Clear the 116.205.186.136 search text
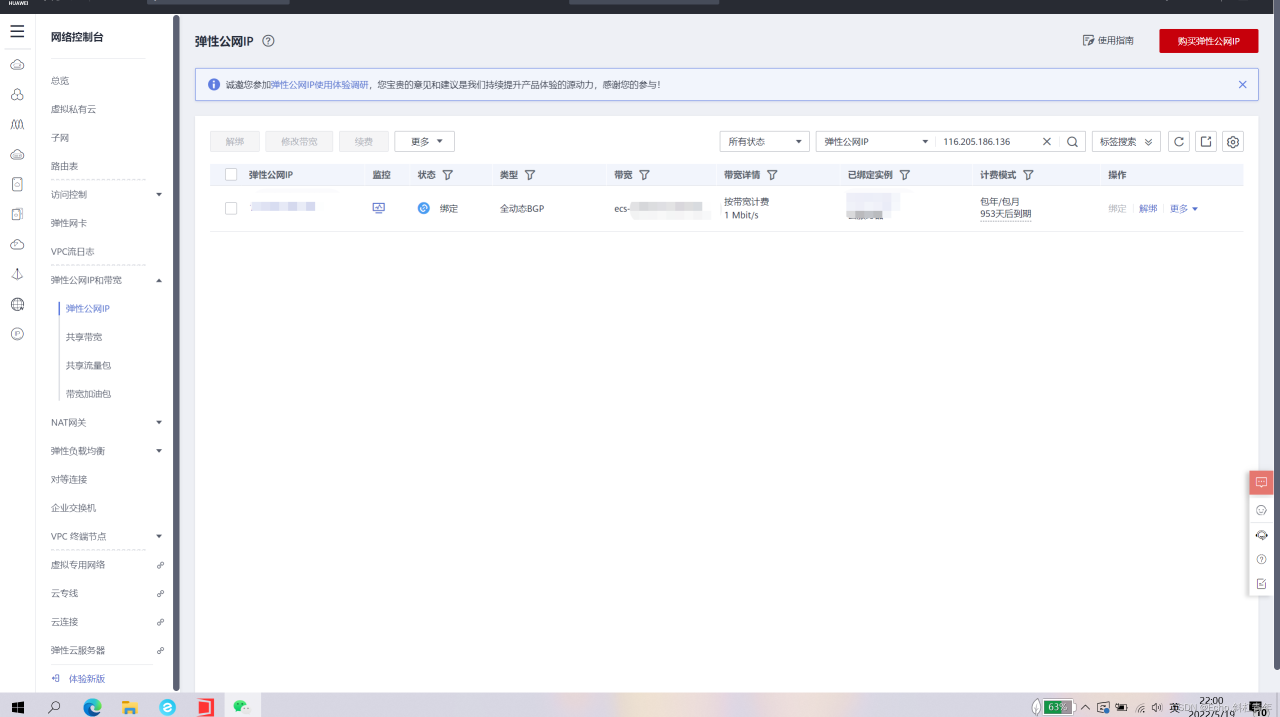The image size is (1280, 717). click(x=1047, y=142)
